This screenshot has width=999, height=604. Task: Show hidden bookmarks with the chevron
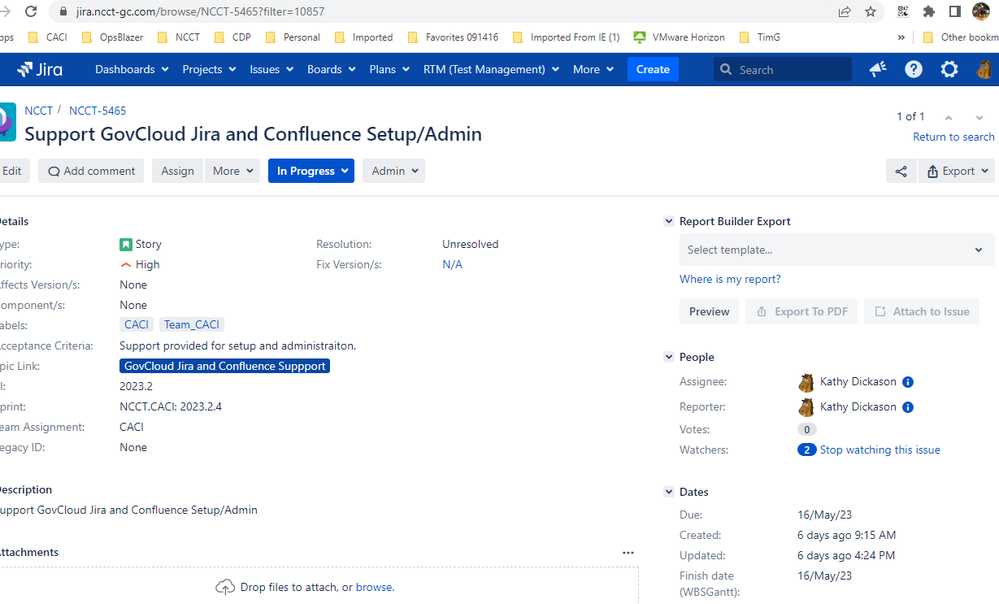tap(901, 37)
